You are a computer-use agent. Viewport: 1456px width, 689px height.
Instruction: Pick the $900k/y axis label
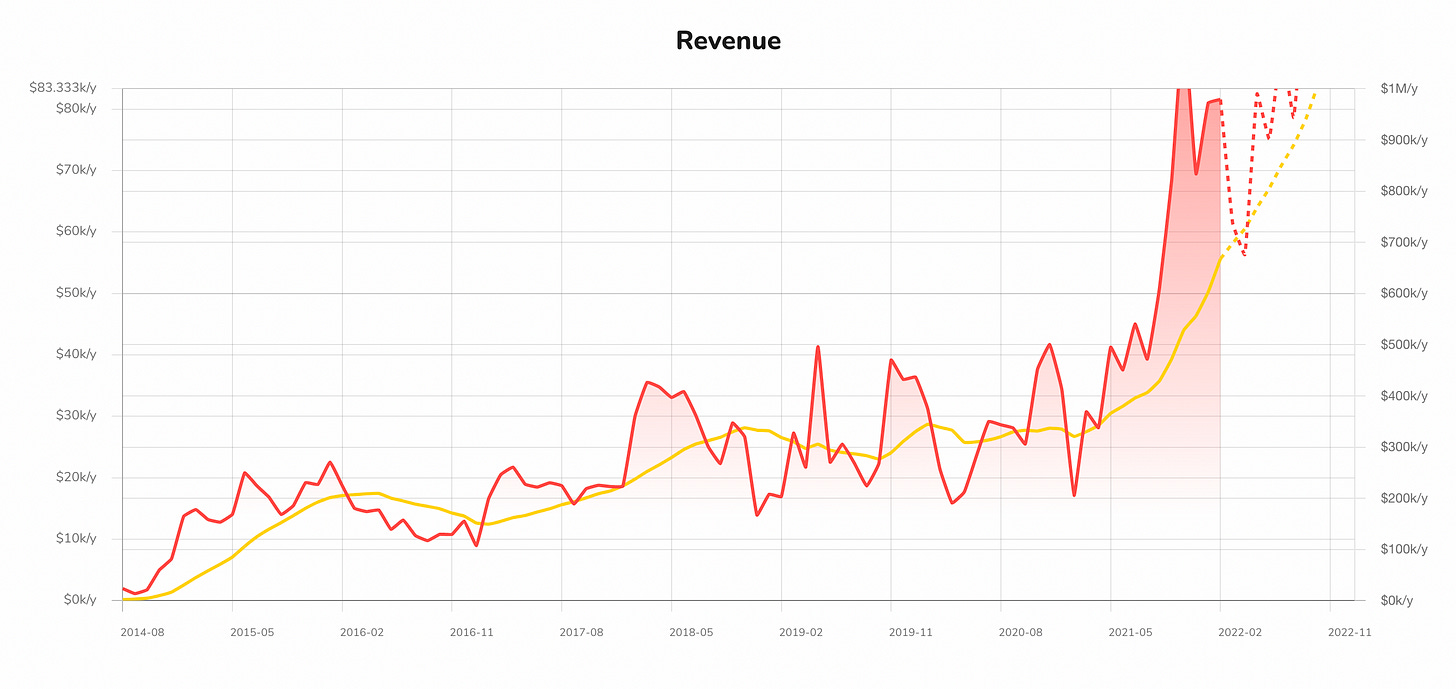tap(1403, 140)
